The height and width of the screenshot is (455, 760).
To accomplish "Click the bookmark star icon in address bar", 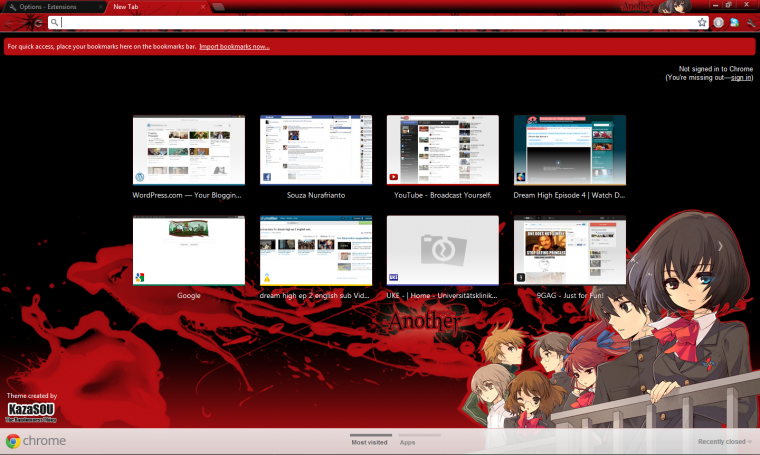I will [x=702, y=22].
